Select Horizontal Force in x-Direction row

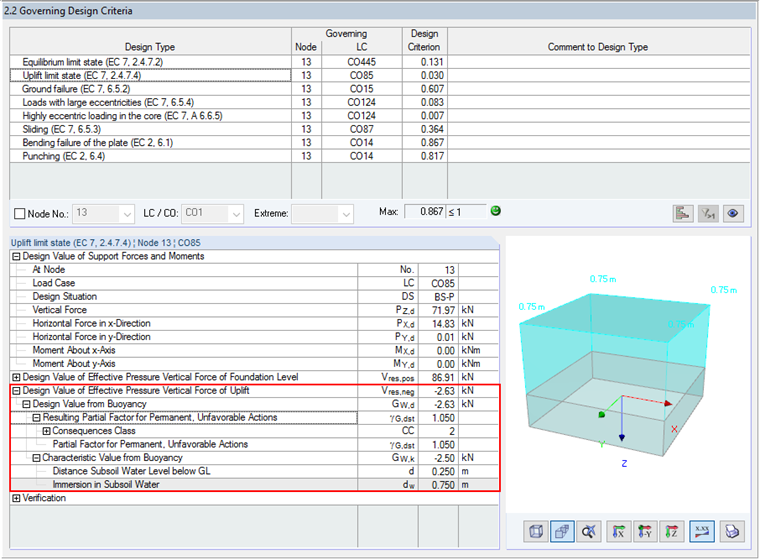click(254, 323)
